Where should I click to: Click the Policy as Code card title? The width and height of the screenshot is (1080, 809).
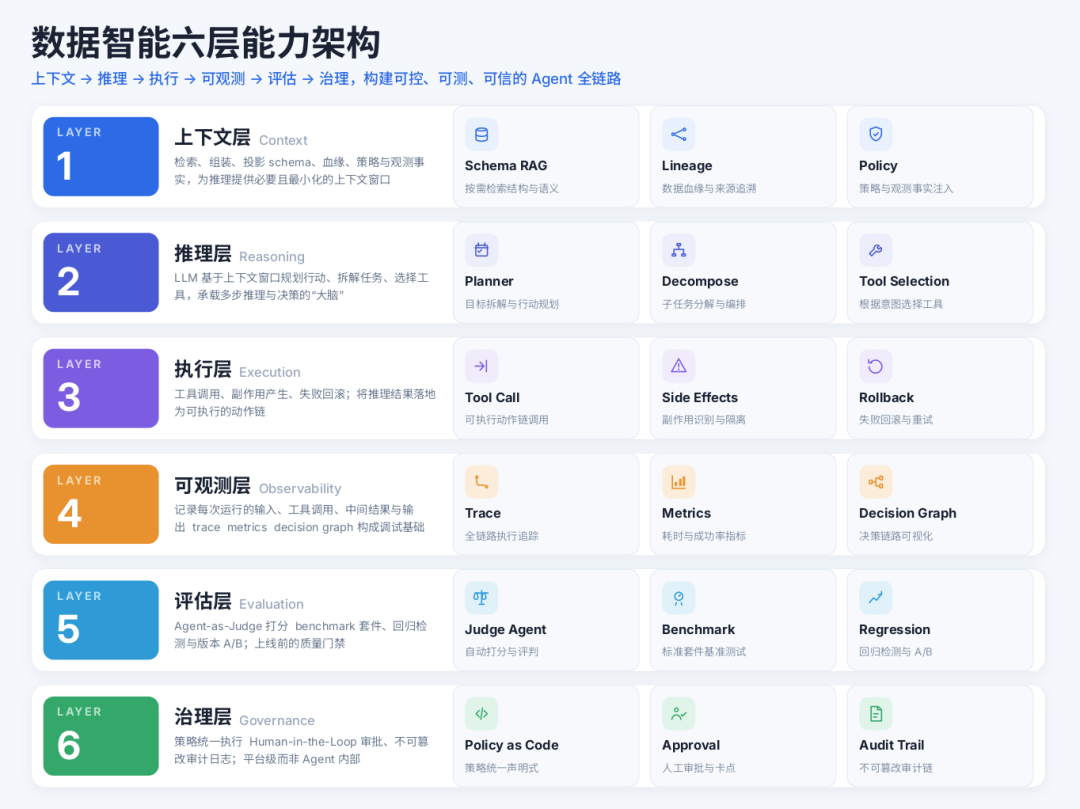click(512, 745)
